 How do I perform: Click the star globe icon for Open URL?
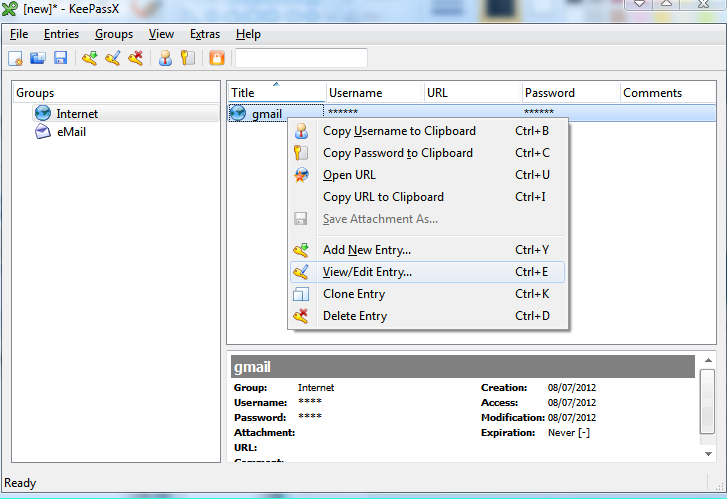pos(301,175)
